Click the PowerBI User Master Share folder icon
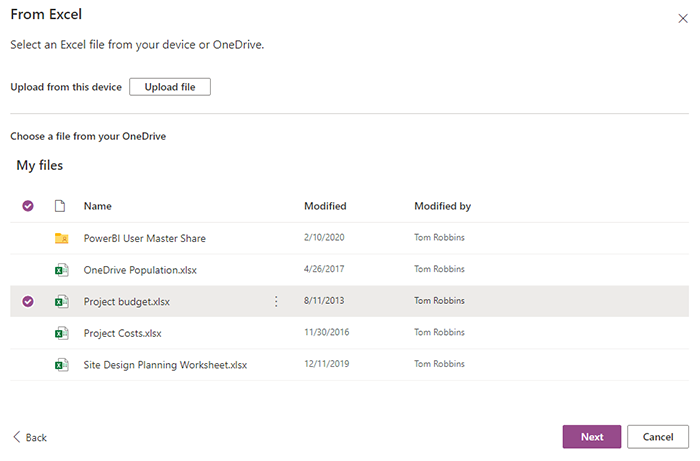 (x=62, y=238)
